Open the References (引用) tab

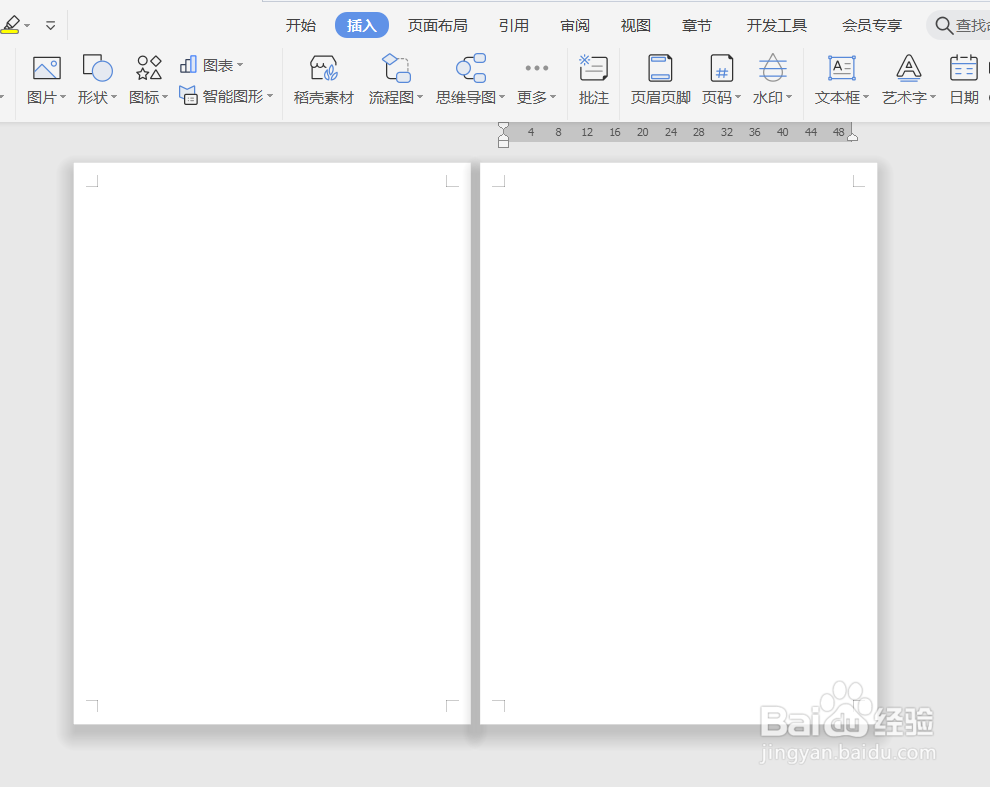point(513,26)
